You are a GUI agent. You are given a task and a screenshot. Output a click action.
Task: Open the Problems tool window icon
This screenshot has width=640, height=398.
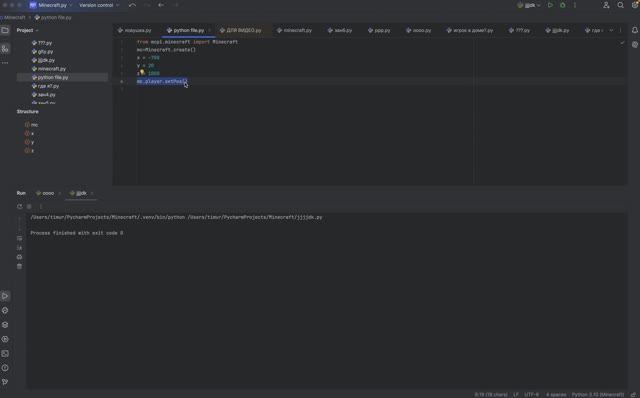coord(5,368)
